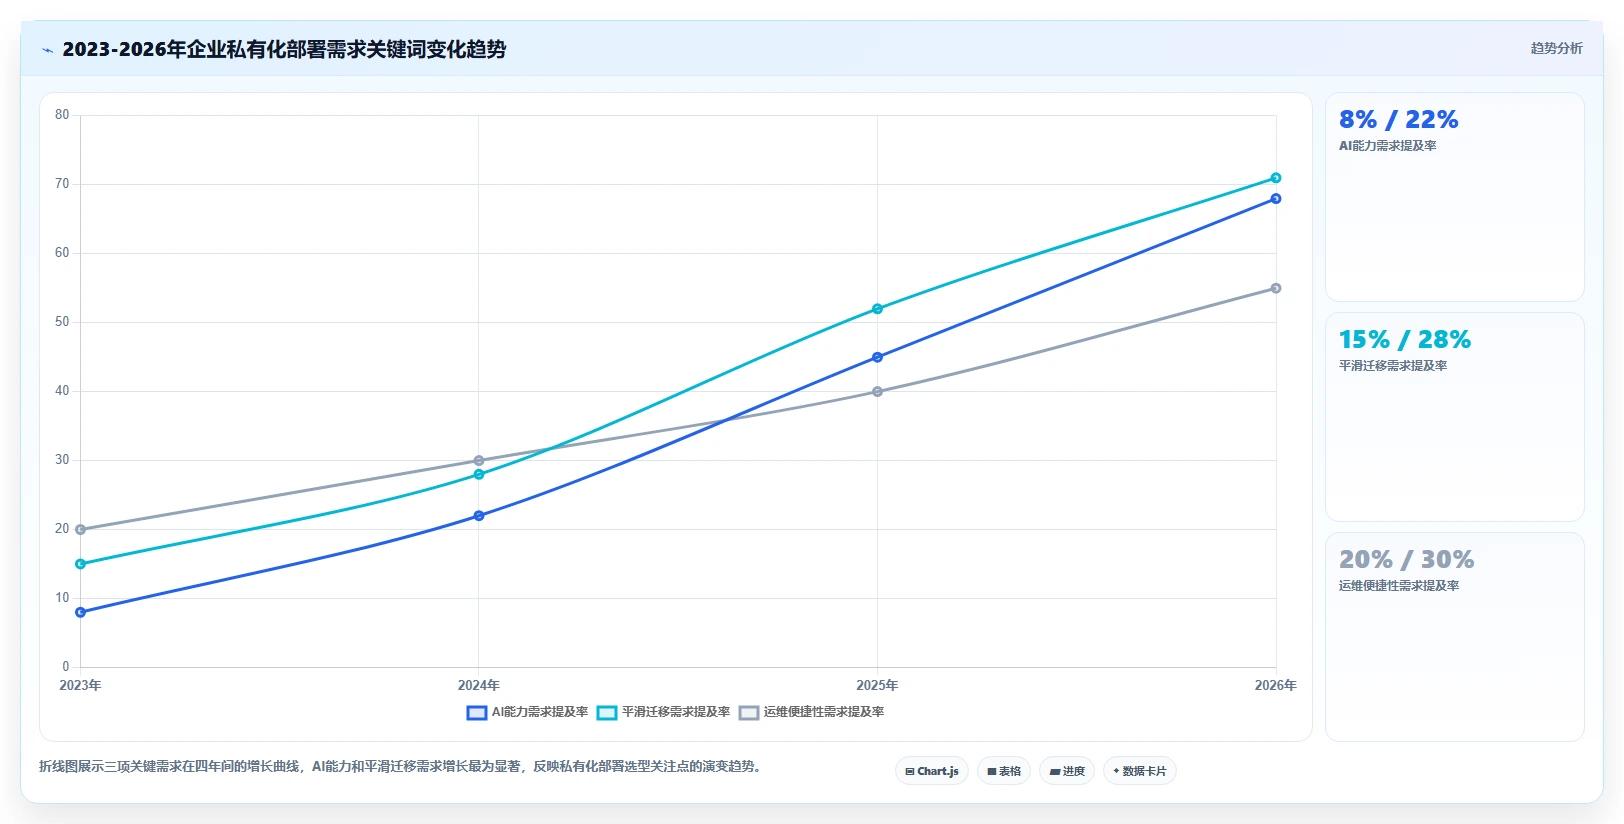Viewport: 1624px width, 824px height.
Task: Click the 数据卡片 tag
Action: [1140, 771]
